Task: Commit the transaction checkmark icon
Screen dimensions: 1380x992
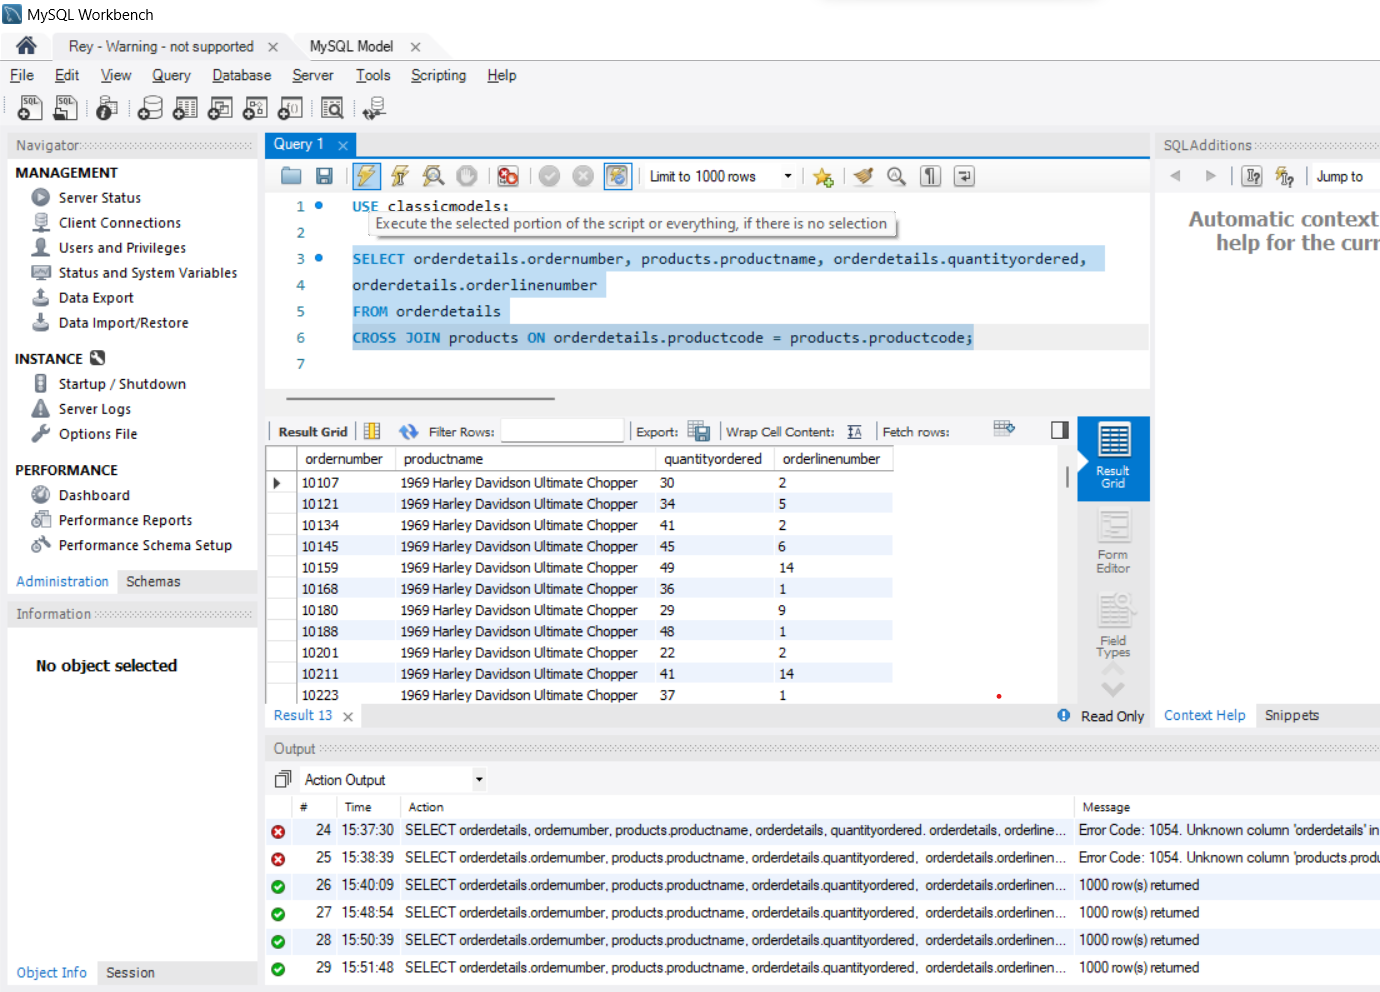Action: (x=549, y=176)
